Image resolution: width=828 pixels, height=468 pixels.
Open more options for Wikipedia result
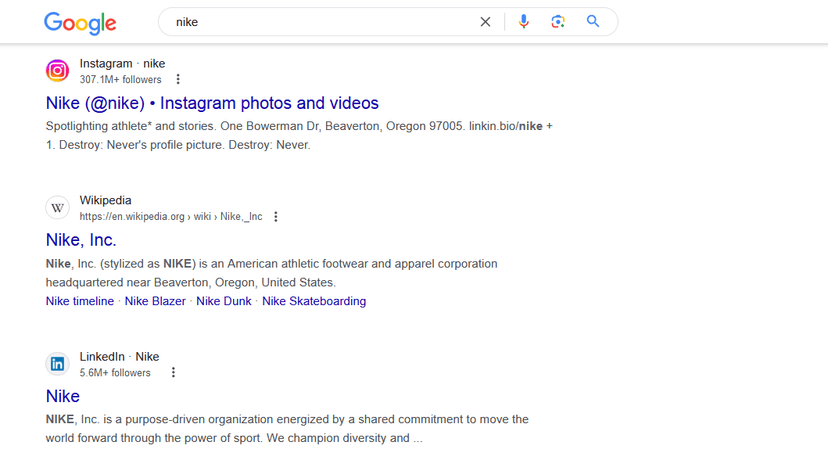tap(276, 217)
